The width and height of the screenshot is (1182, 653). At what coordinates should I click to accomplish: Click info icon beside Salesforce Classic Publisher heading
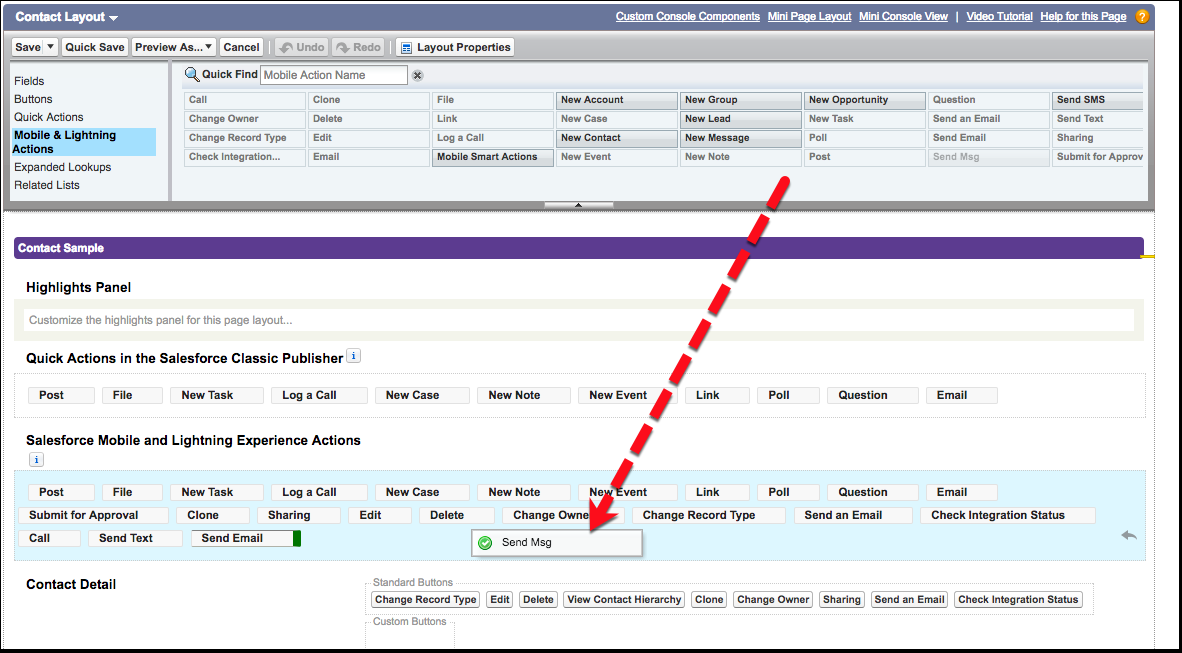click(353, 356)
